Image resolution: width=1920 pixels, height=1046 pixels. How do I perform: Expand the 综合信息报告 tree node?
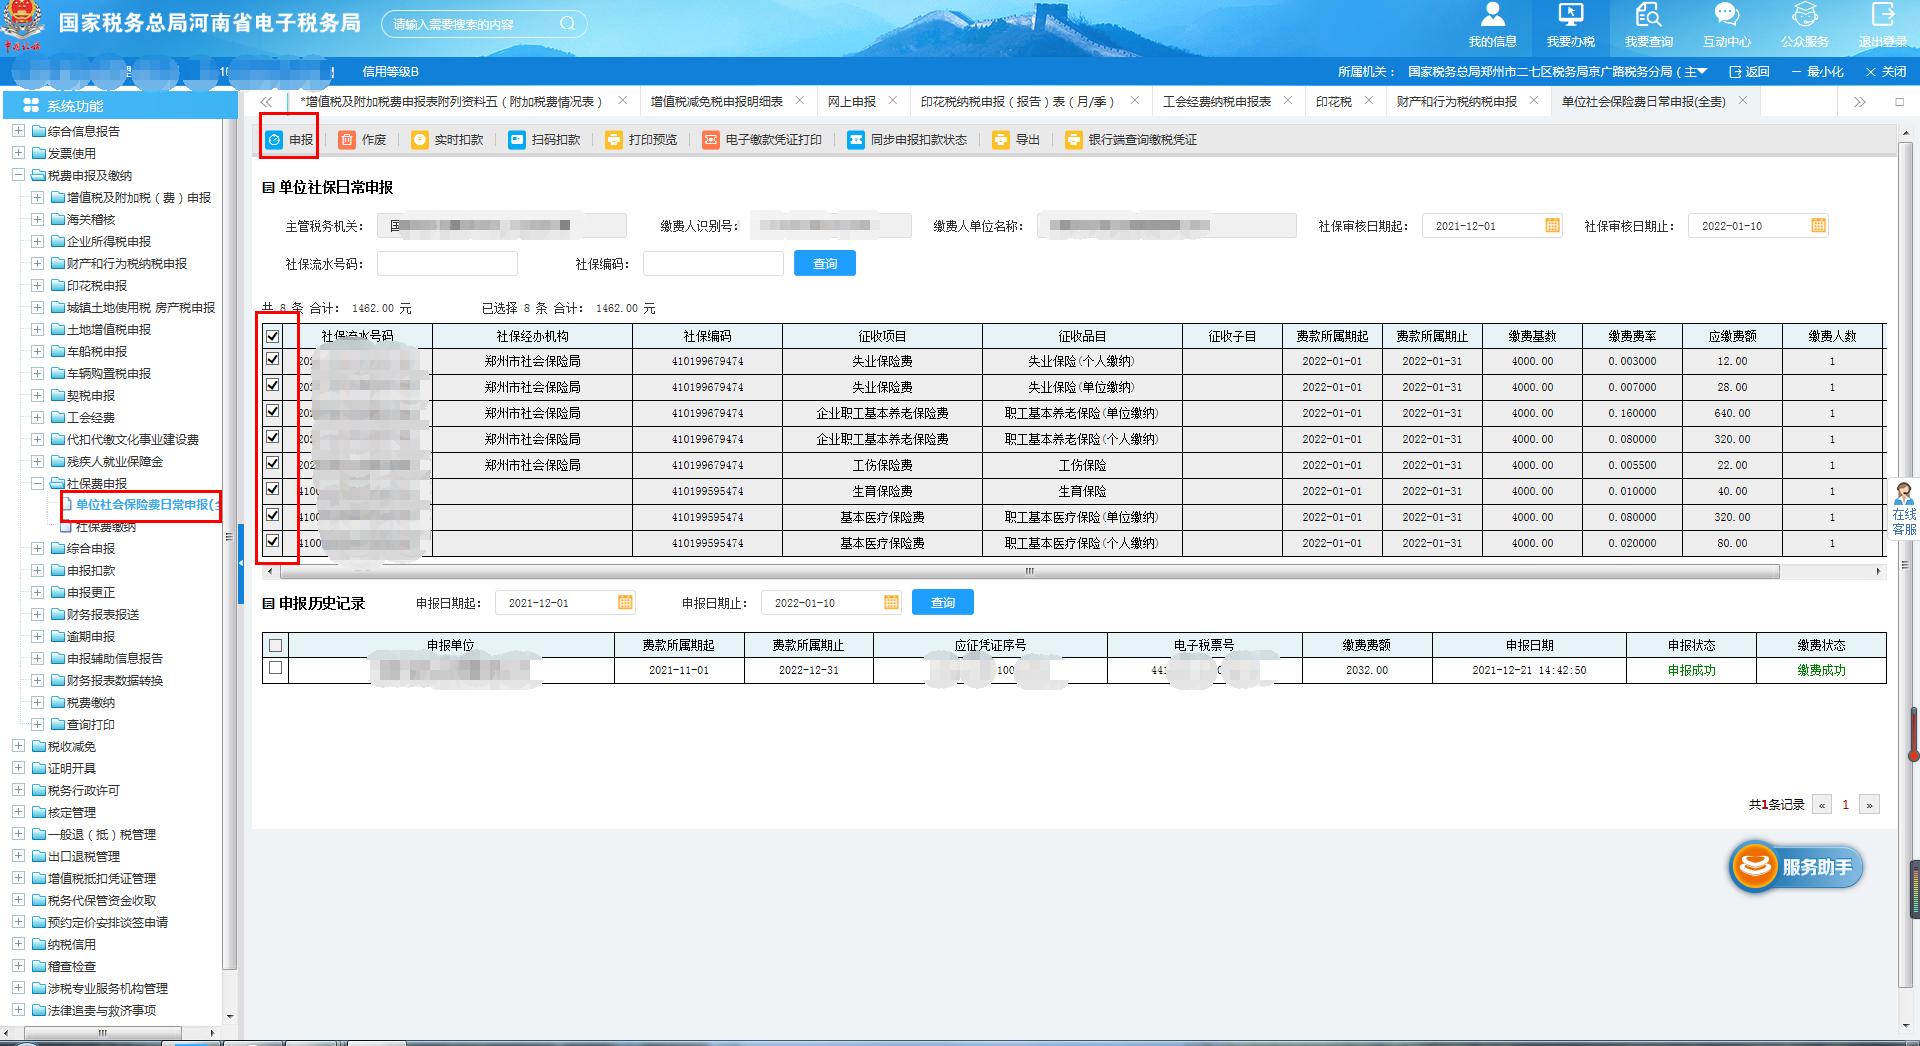pos(18,131)
